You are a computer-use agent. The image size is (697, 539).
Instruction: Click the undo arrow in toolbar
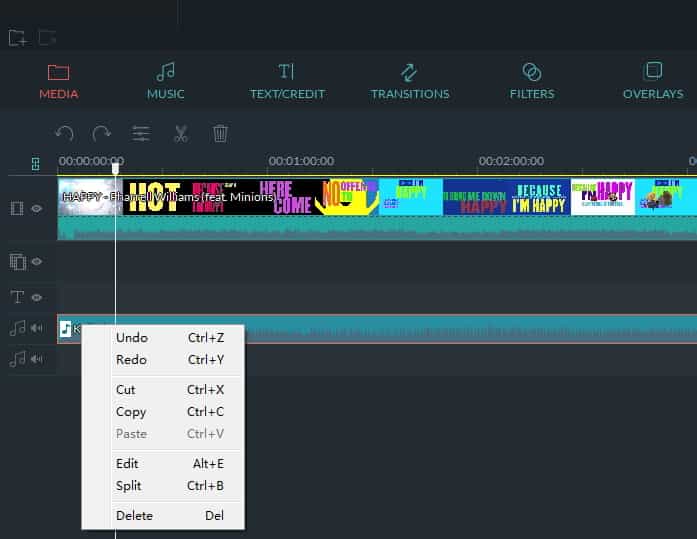point(64,133)
